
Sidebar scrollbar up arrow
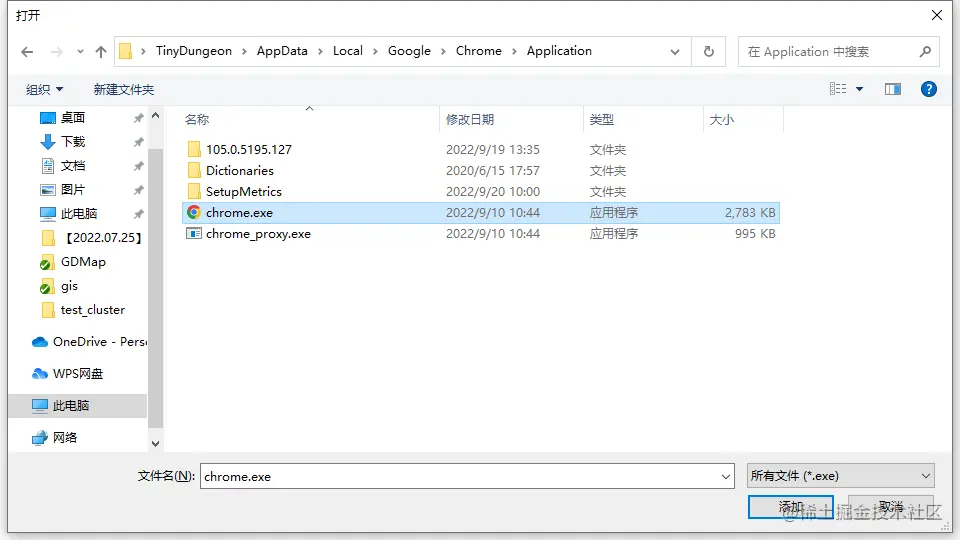point(156,116)
